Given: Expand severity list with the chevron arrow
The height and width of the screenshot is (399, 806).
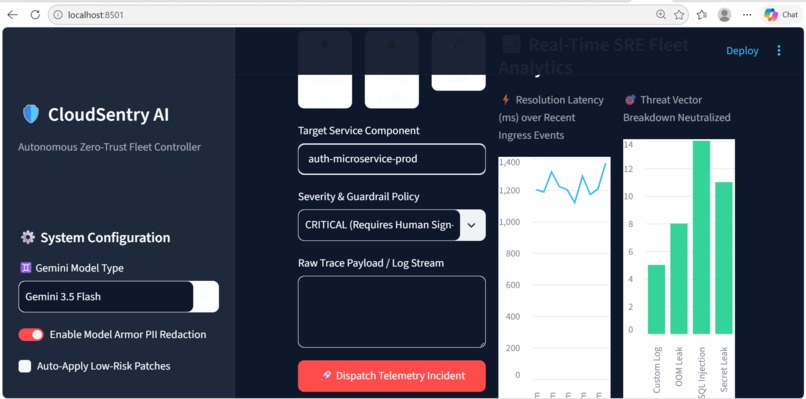Looking at the screenshot, I should click(x=472, y=225).
